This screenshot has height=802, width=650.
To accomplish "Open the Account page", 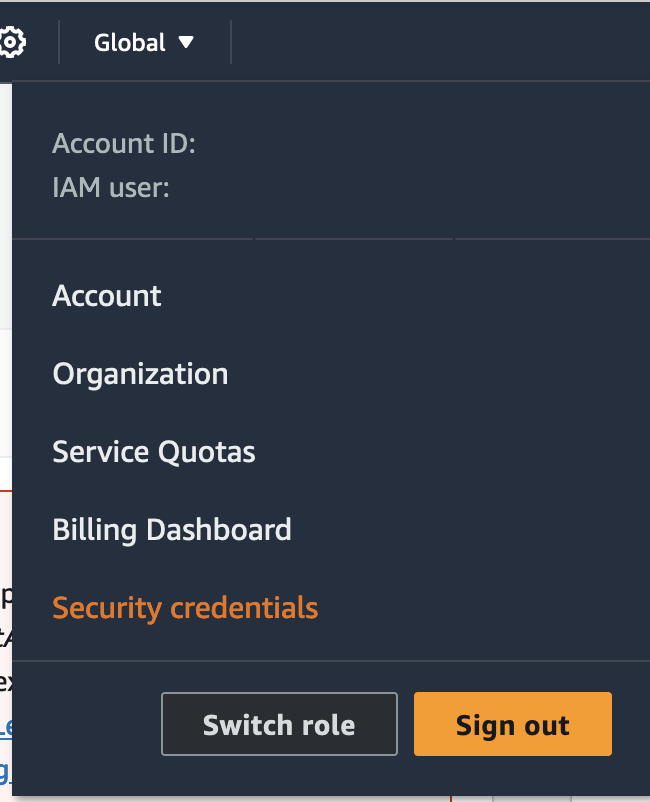I will tap(106, 295).
